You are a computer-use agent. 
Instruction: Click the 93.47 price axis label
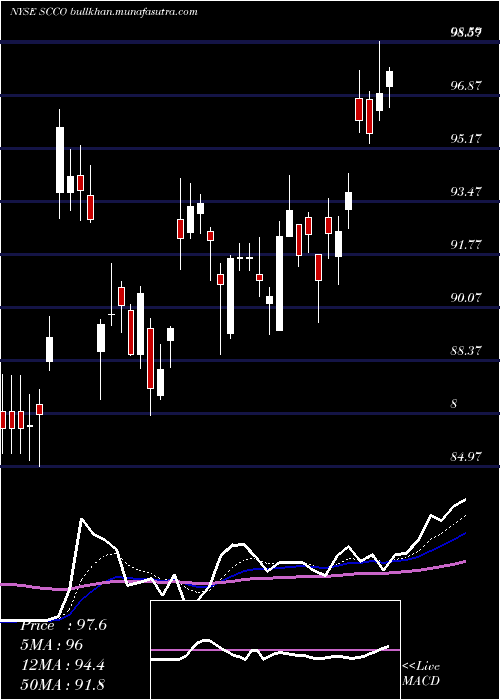click(467, 192)
